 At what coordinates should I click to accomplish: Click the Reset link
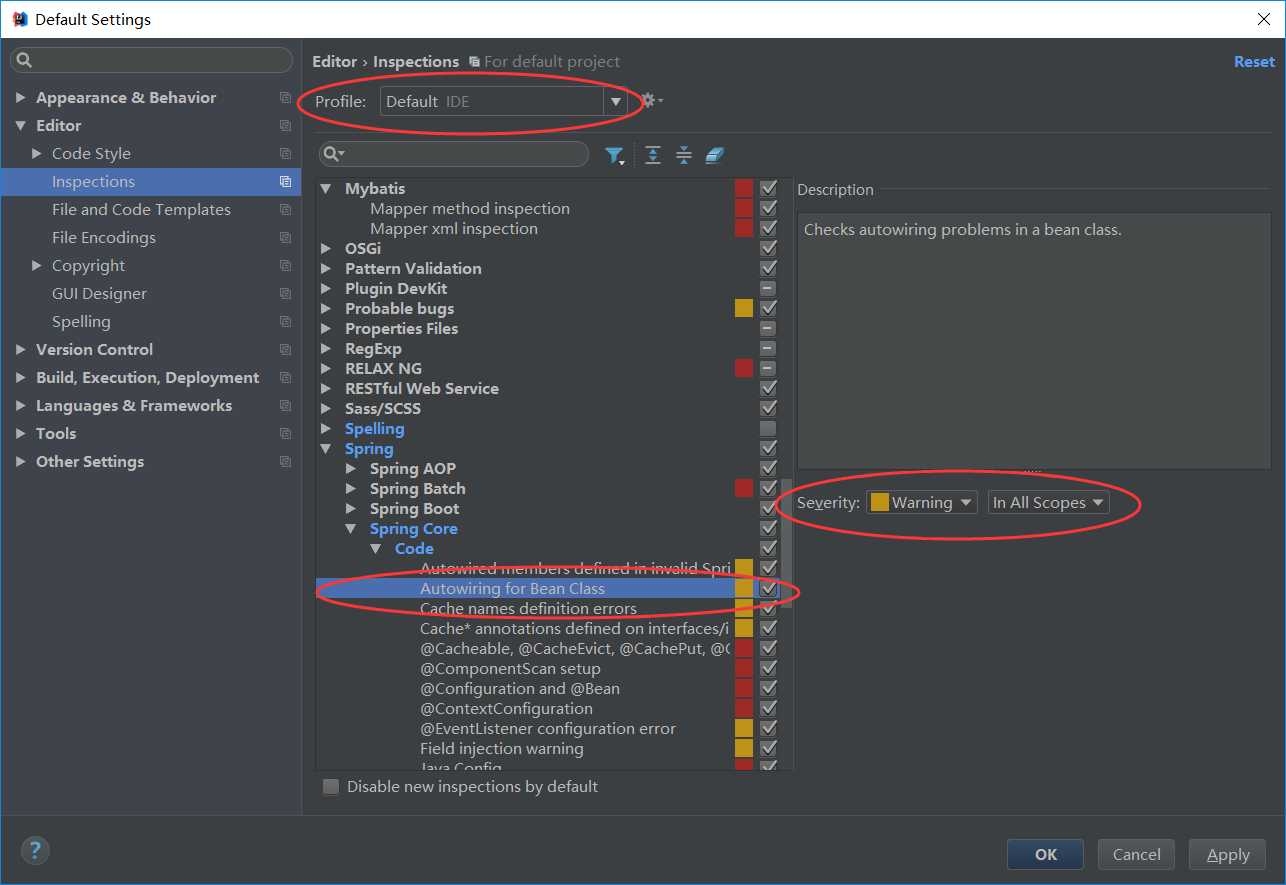1254,62
